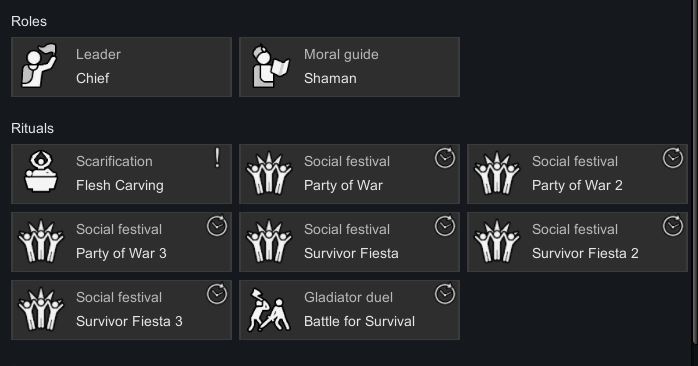The width and height of the screenshot is (698, 366).
Task: Open the Shaman moral guide card
Action: [349, 67]
